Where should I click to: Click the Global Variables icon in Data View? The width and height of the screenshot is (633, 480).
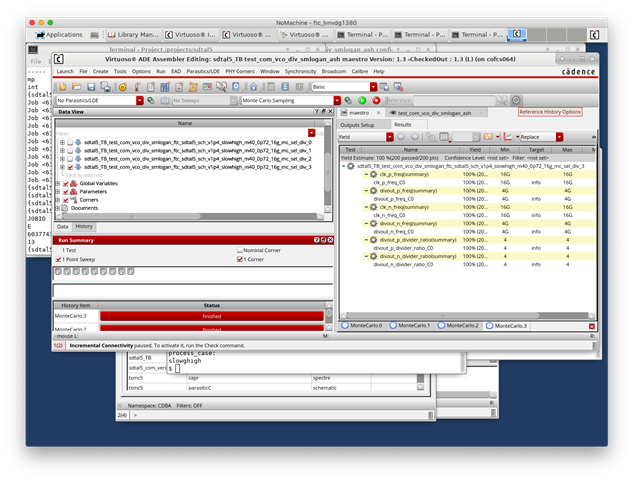(x=72, y=183)
